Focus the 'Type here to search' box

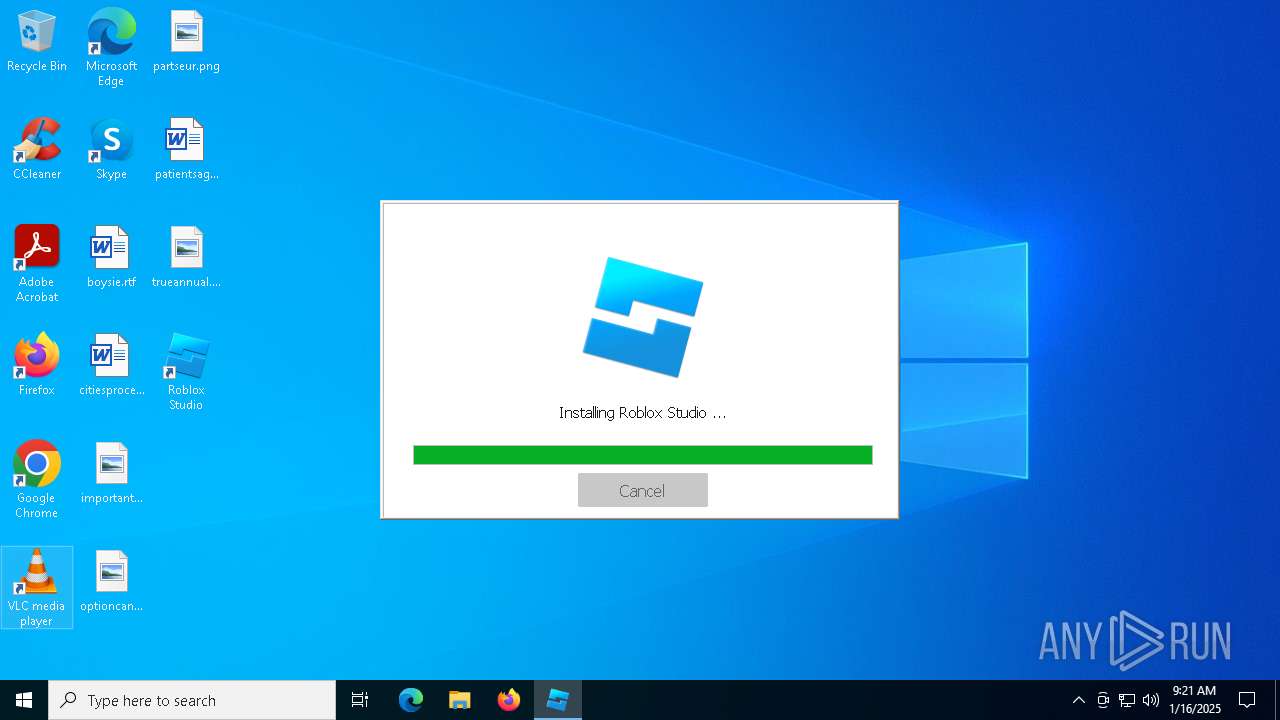(192, 700)
